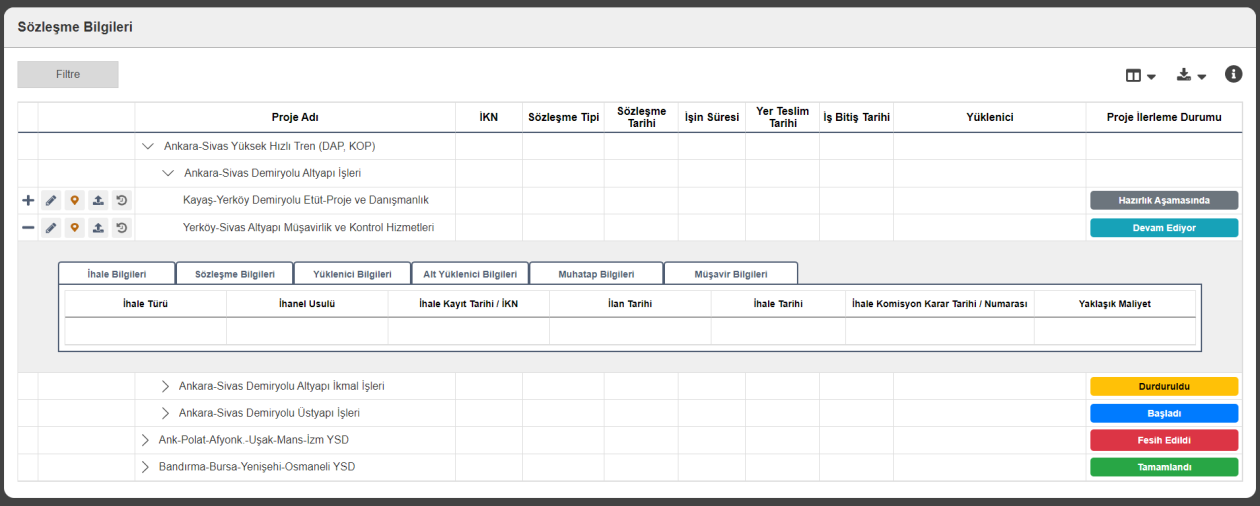Expand Ankara-Sivas Demiryolu Üstyapı İşleri
This screenshot has height=506, width=1260.
pos(166,413)
